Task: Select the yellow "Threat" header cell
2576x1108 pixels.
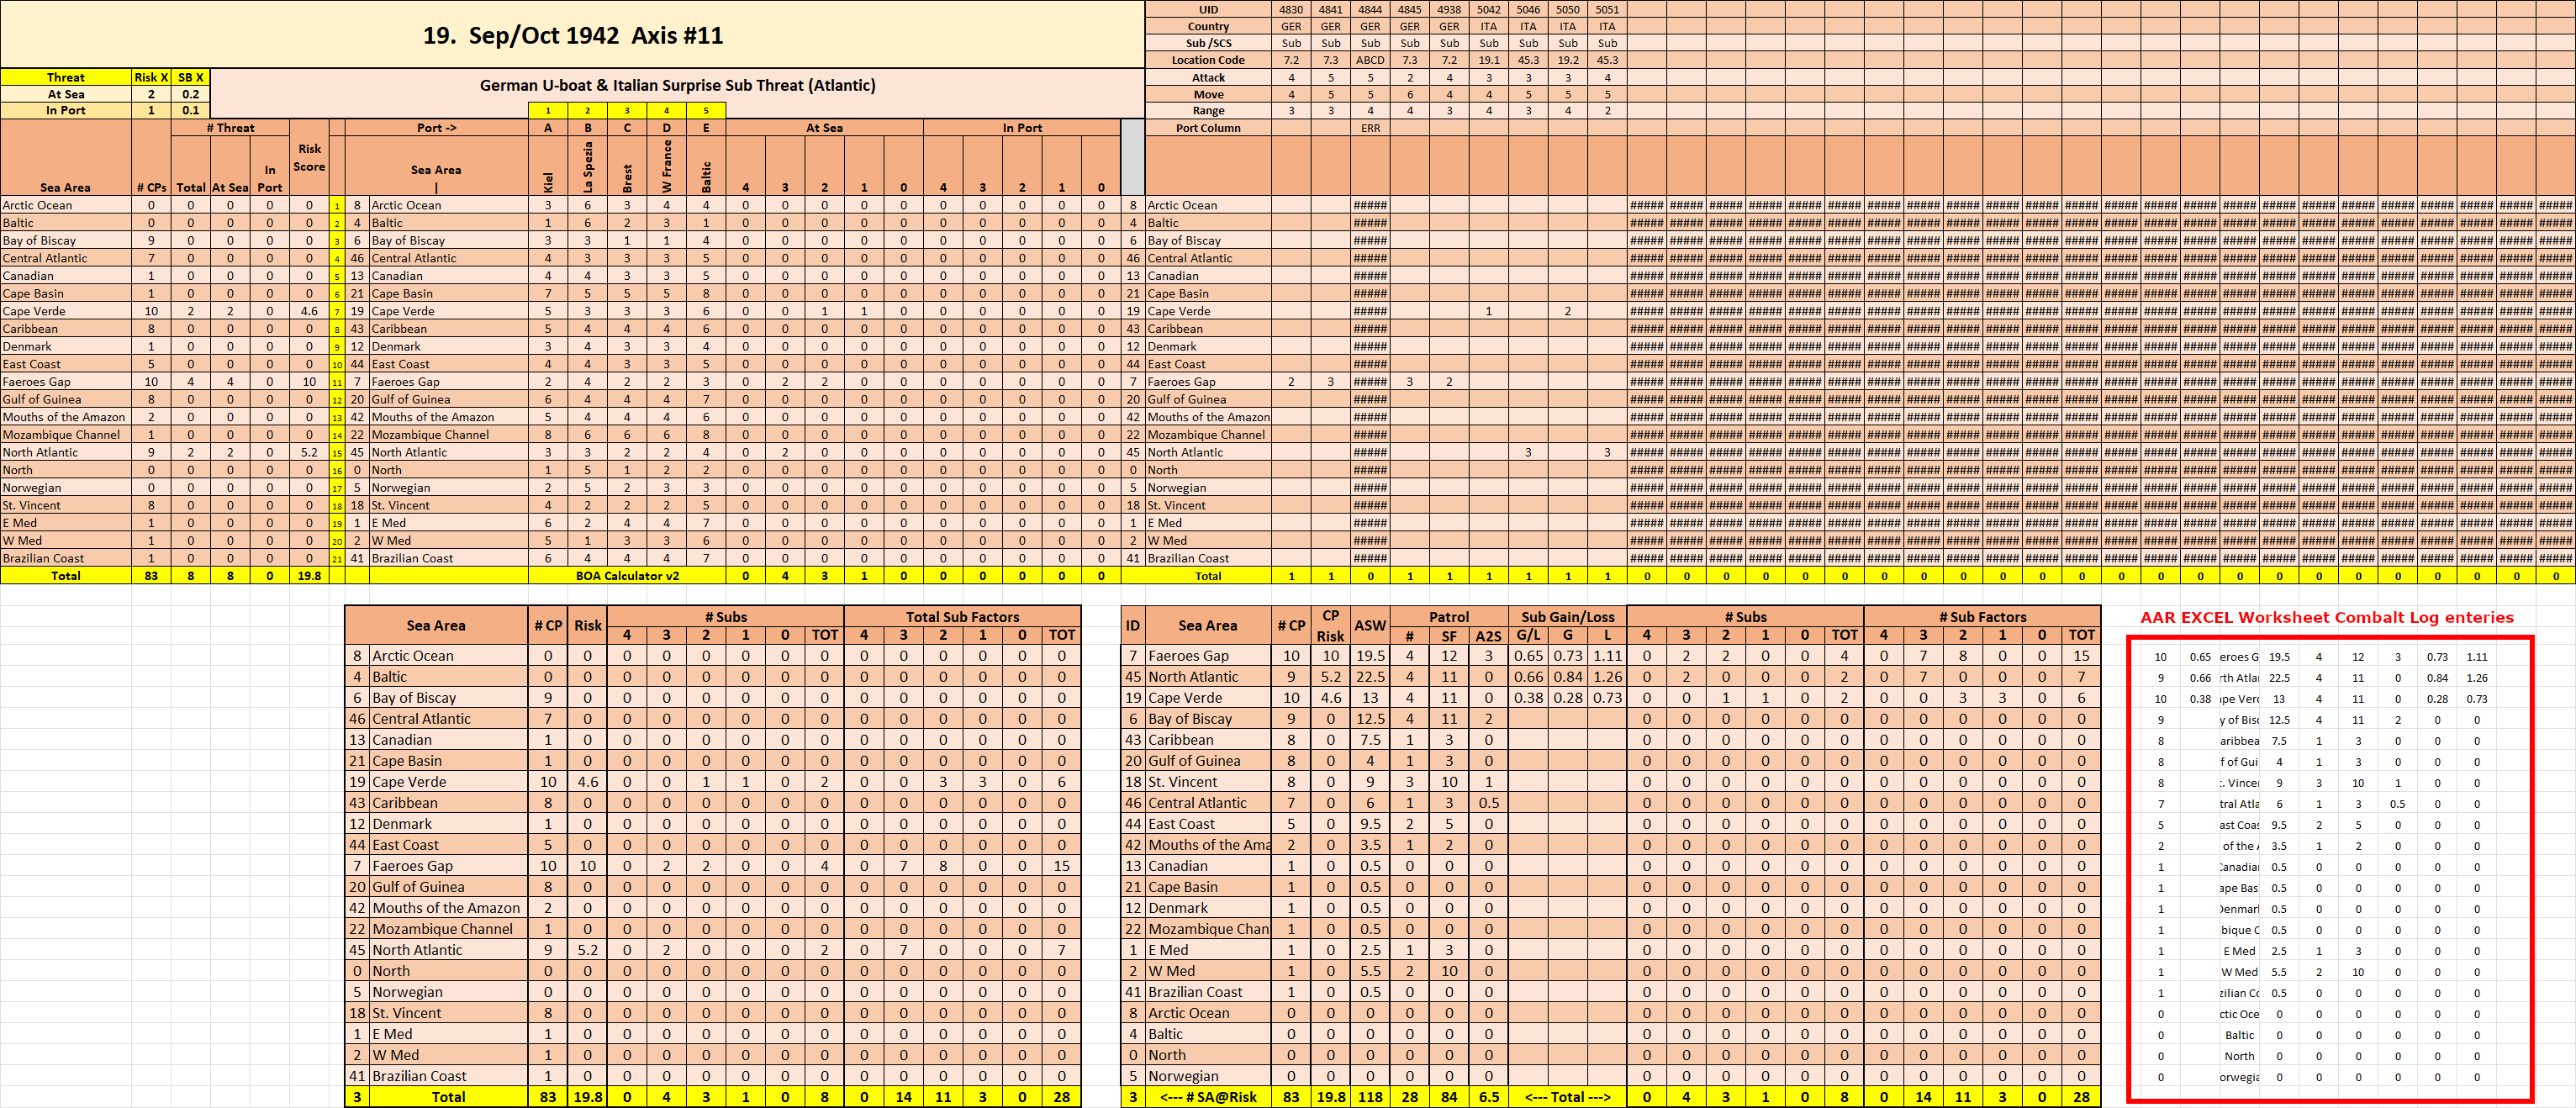Action: tap(65, 77)
